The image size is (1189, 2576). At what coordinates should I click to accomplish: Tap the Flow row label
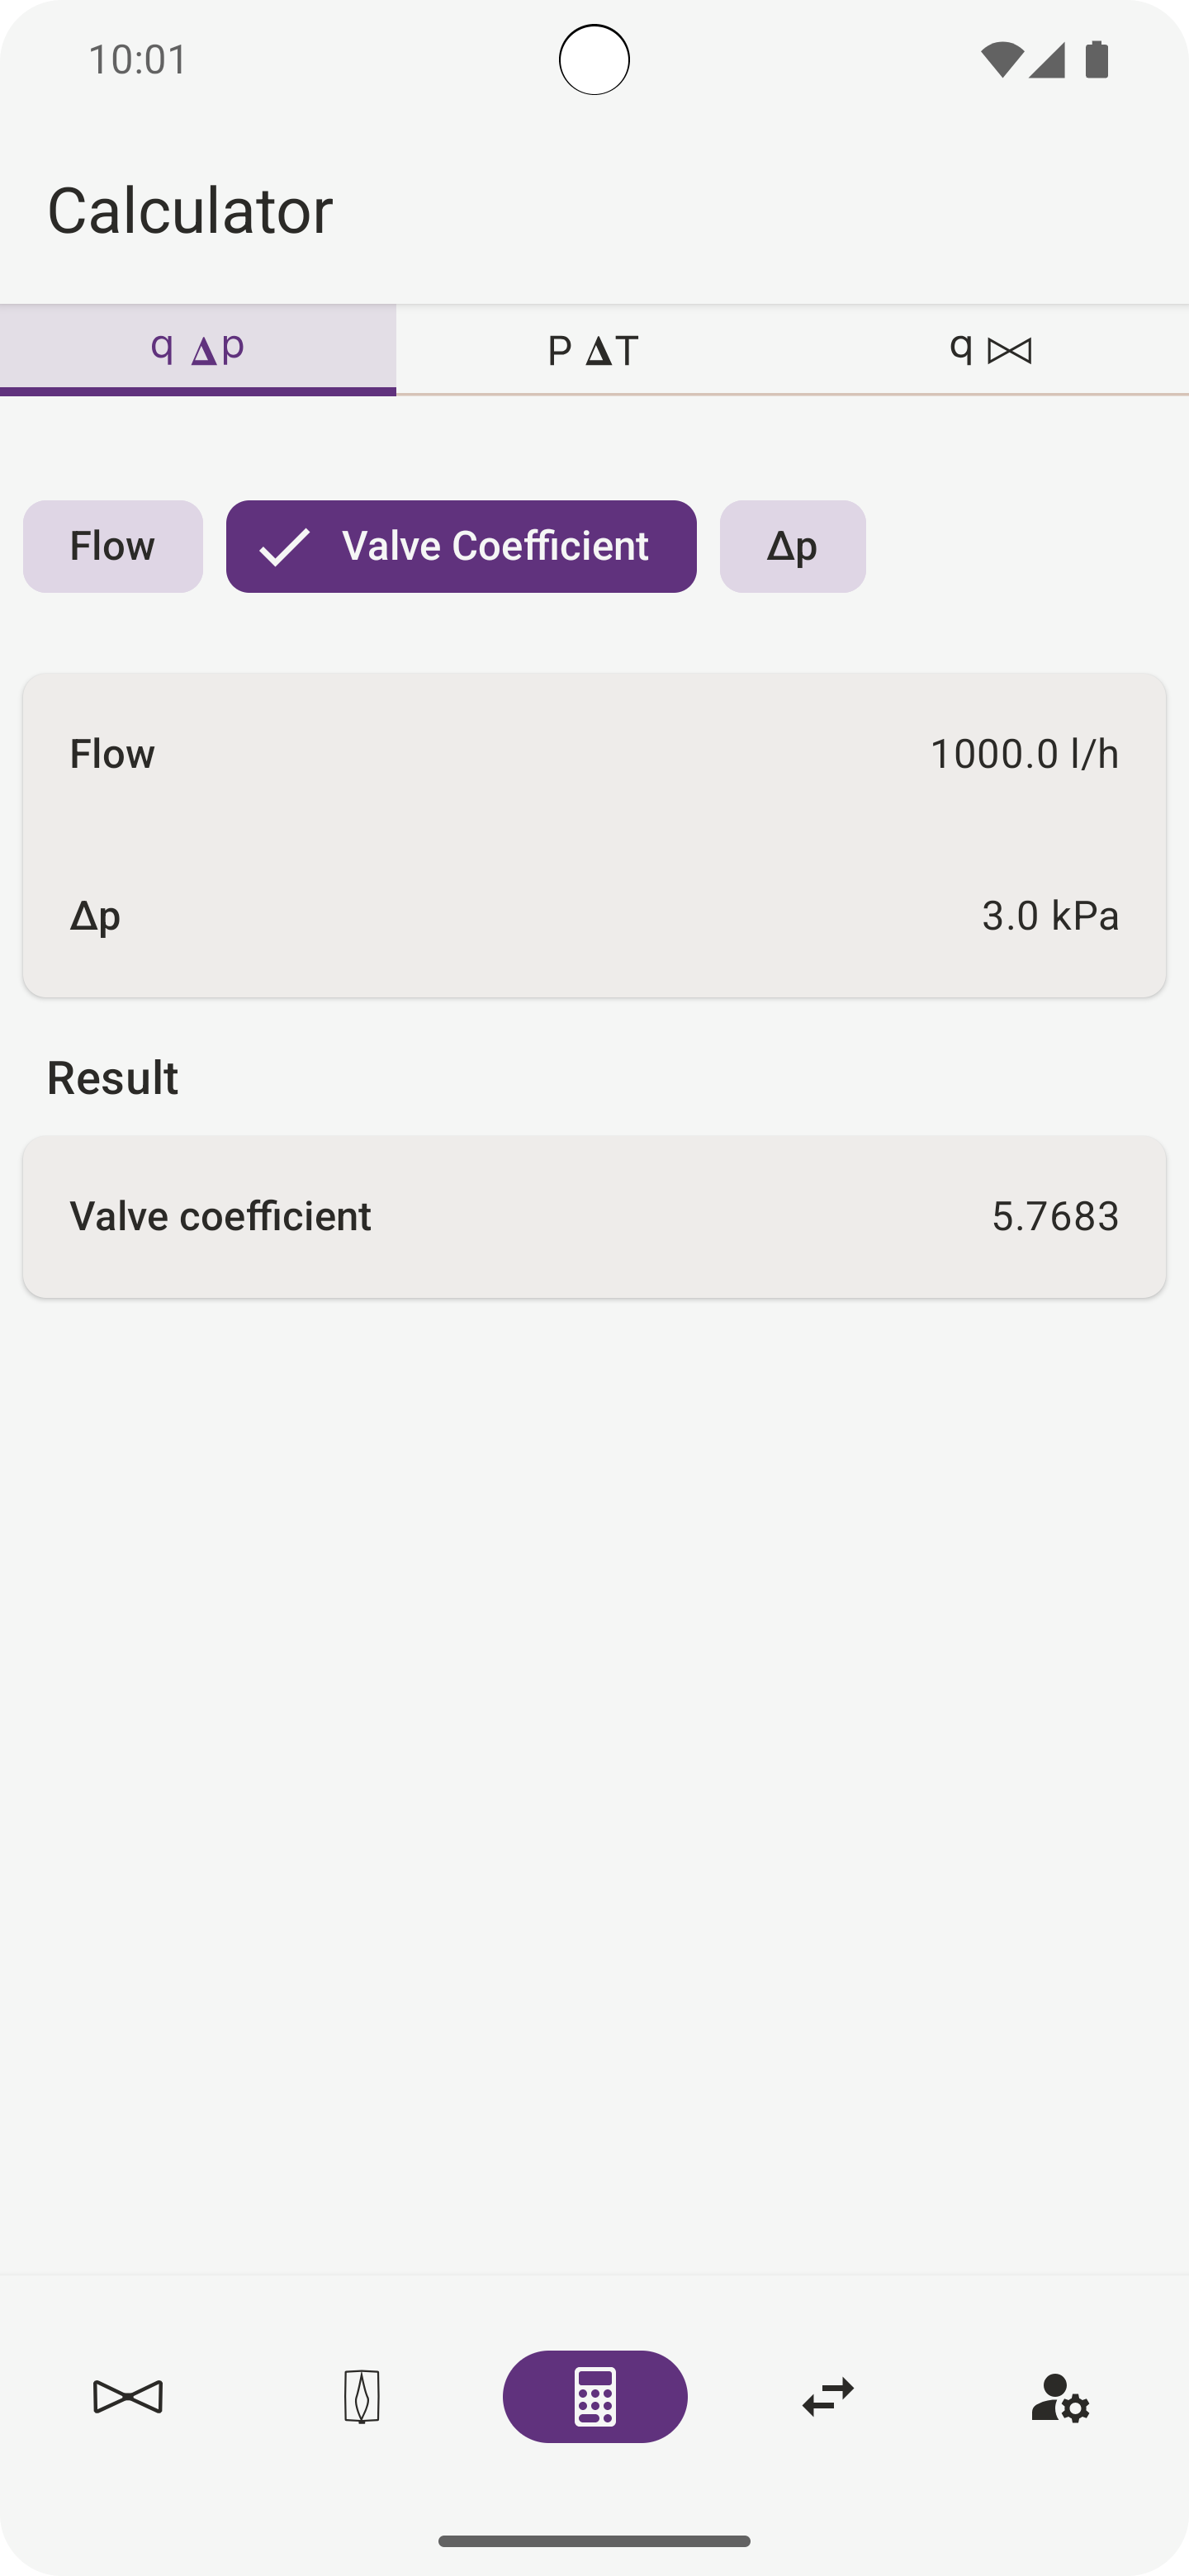pos(112,754)
